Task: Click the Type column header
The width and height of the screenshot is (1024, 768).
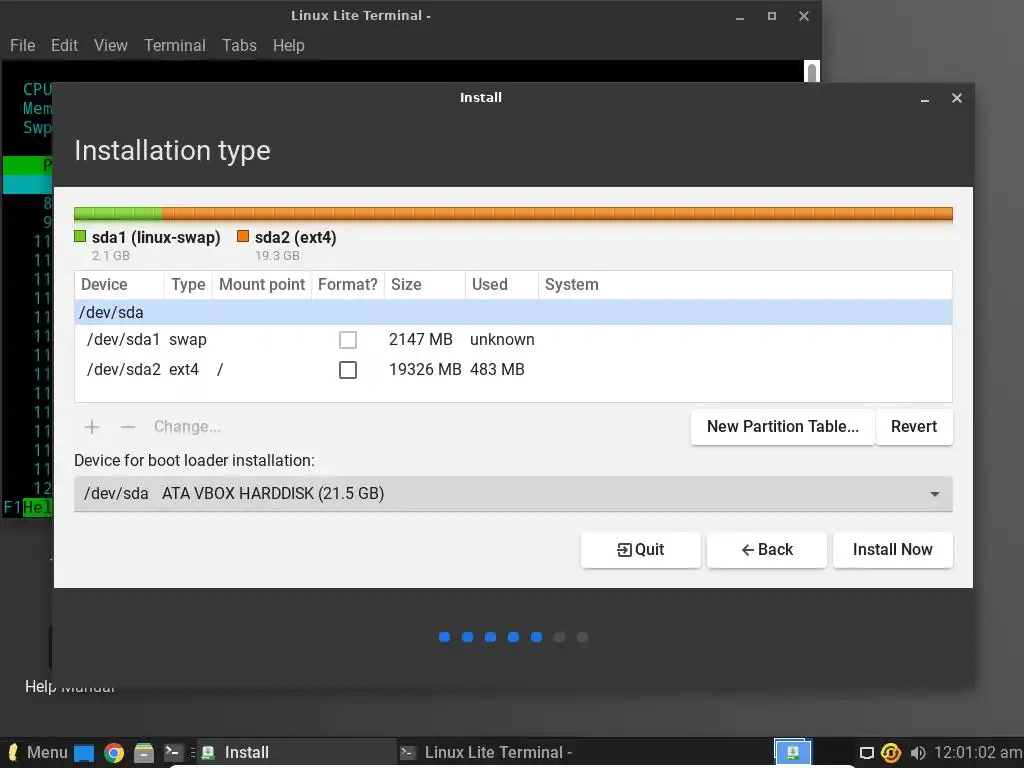Action: tap(188, 285)
